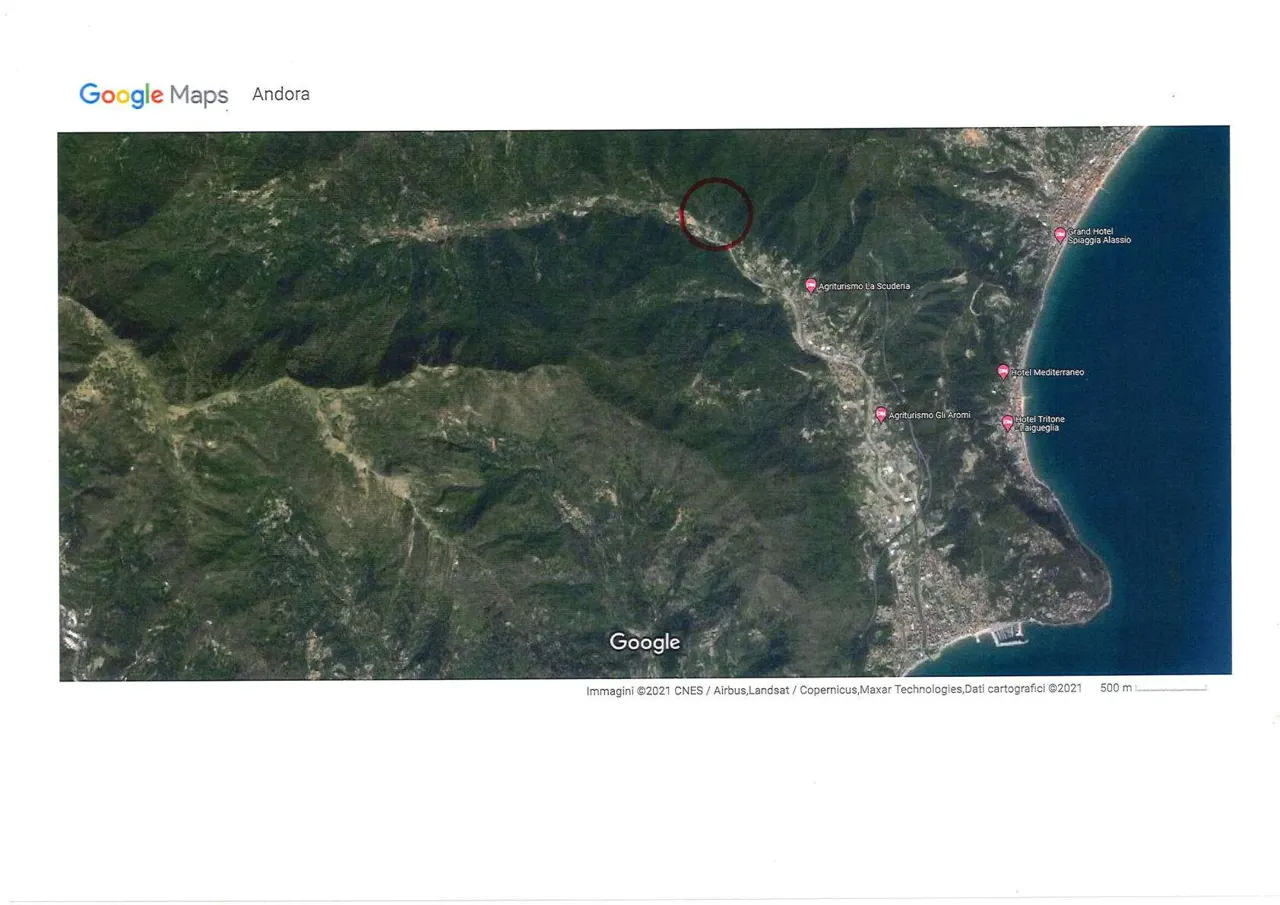Select the Hotel Mediterraneo map pin
The height and width of the screenshot is (905, 1280).
pyautogui.click(x=1003, y=372)
